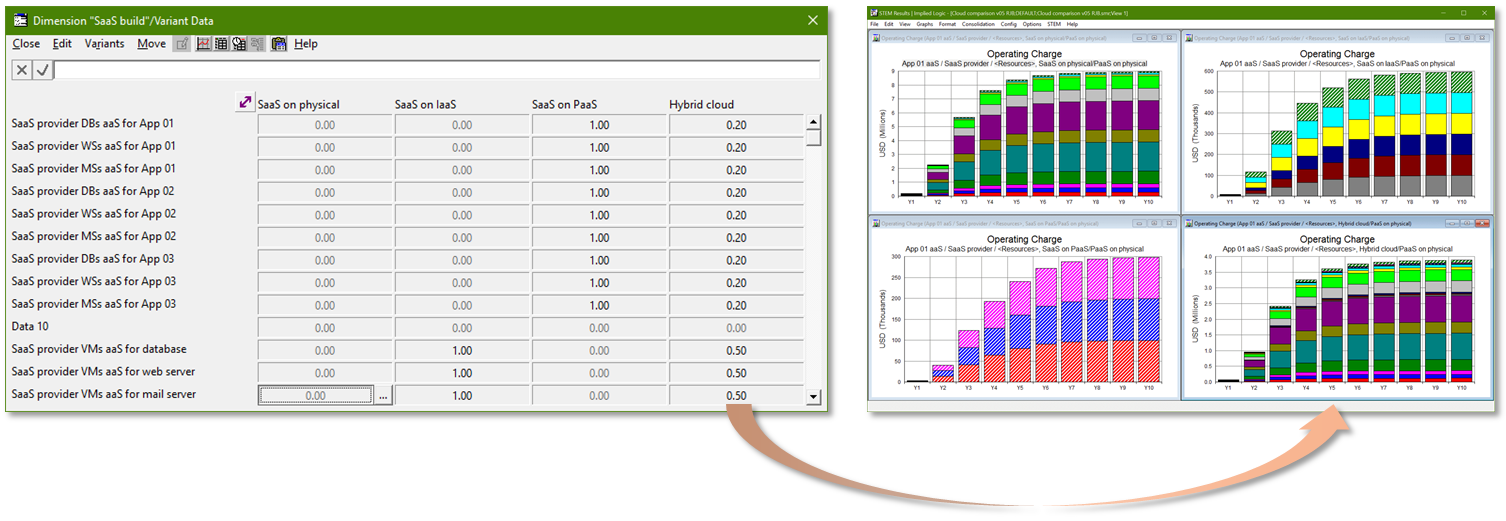Click the table scrollbar up arrow
The image size is (1506, 521).
click(x=813, y=123)
